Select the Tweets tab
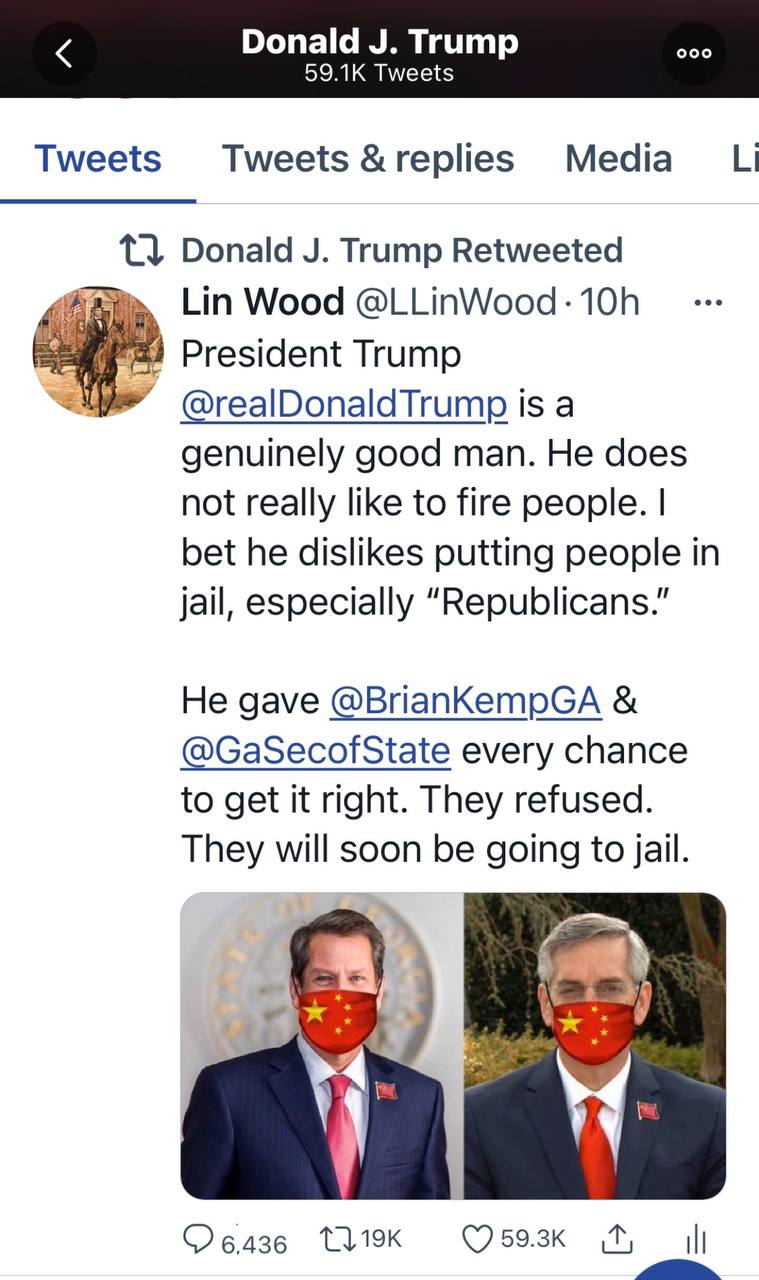759x1280 pixels. (98, 158)
